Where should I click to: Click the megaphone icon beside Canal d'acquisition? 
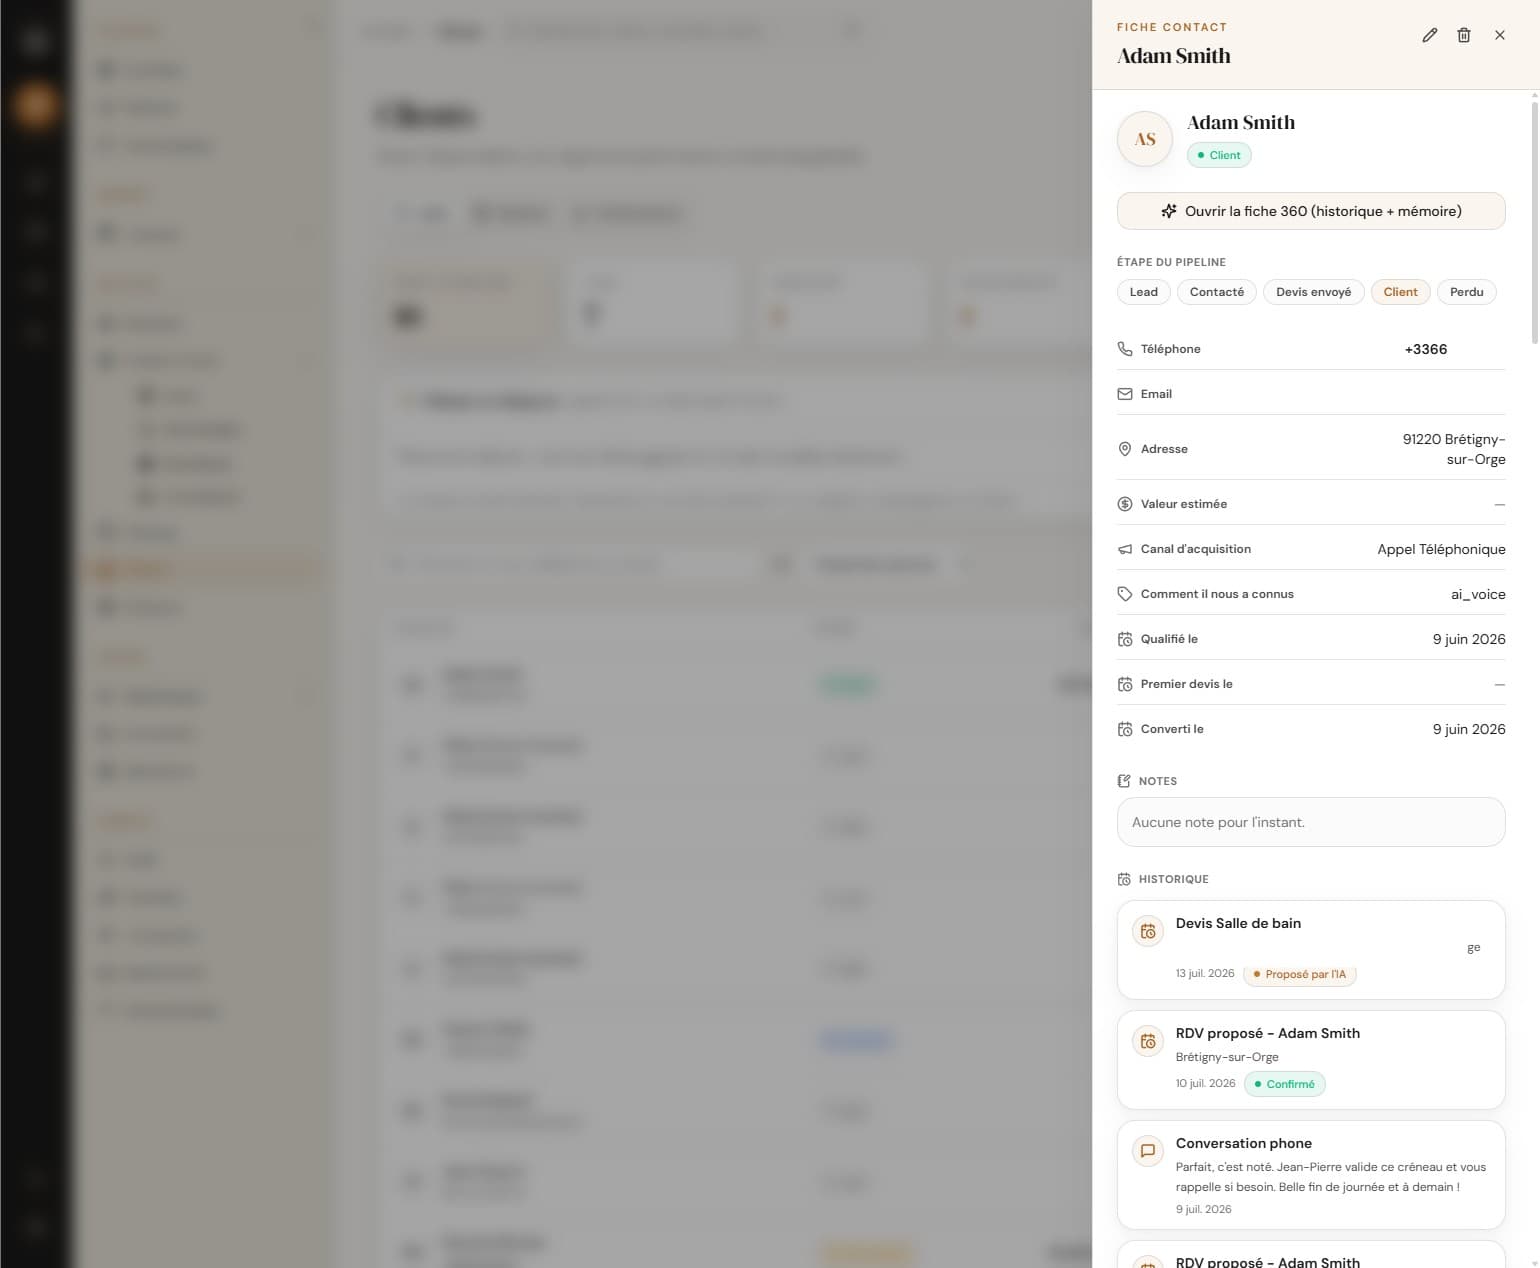coord(1125,549)
